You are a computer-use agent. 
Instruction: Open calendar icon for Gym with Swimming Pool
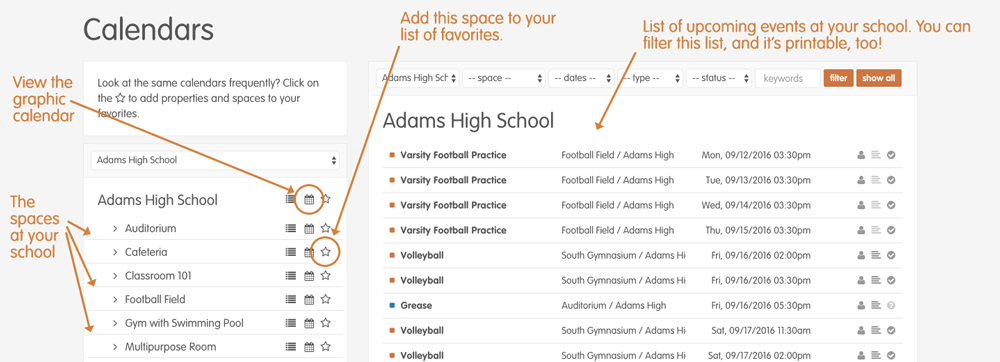point(309,323)
